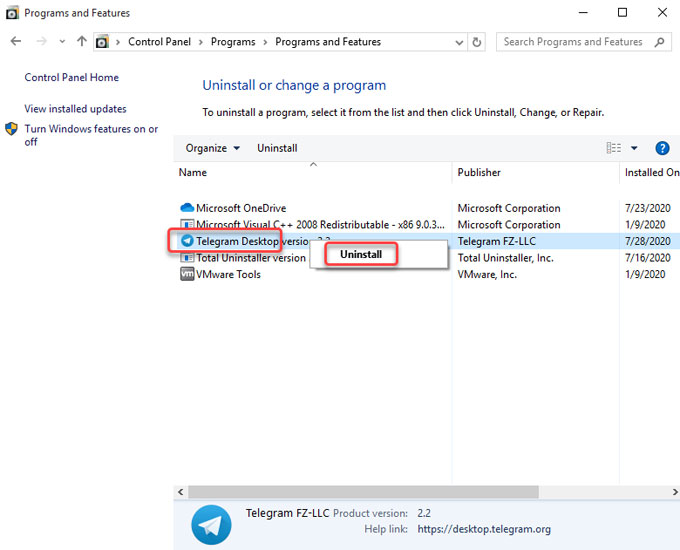Select Microsoft Visual C++ 2008 Redistributable row

click(427, 224)
